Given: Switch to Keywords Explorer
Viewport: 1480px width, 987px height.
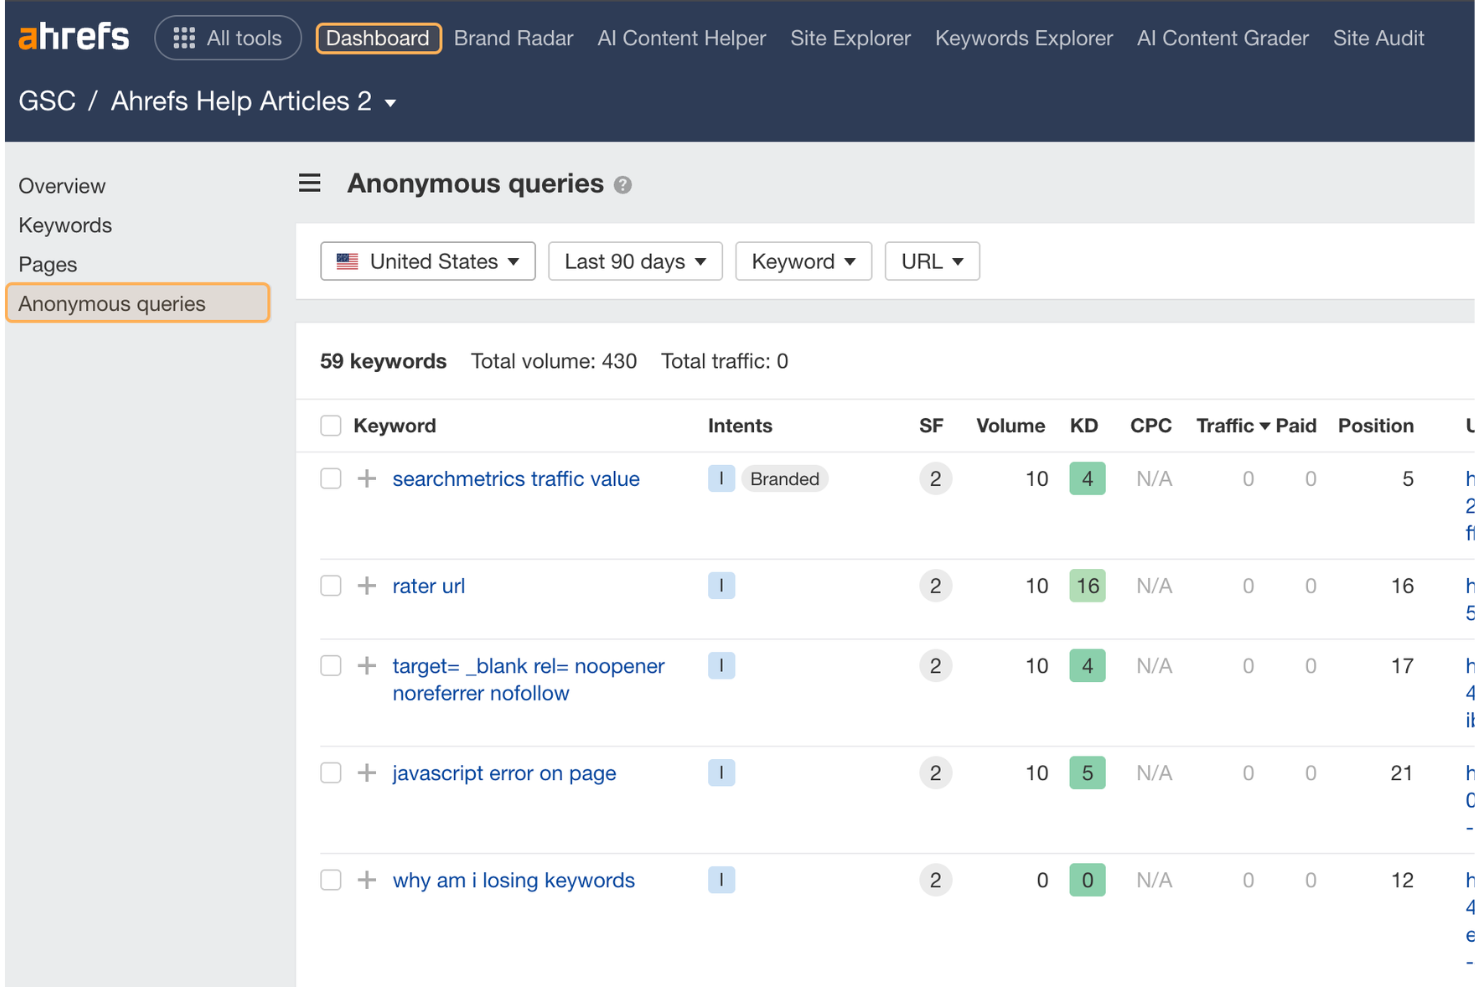Looking at the screenshot, I should [x=1023, y=38].
